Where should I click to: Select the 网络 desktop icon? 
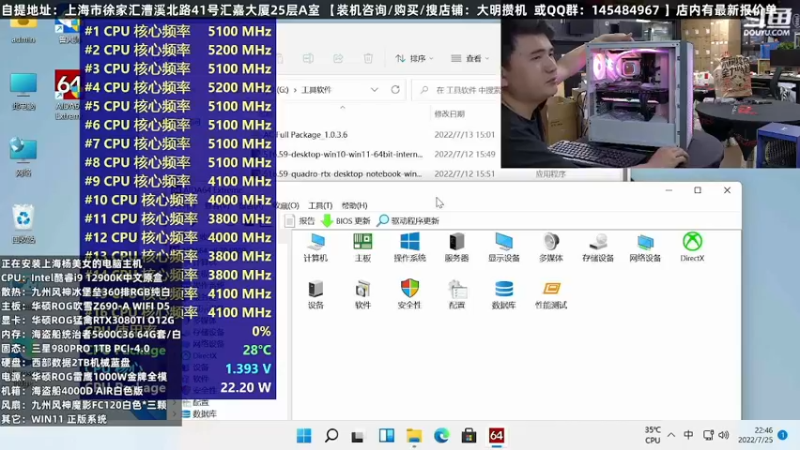[23, 157]
